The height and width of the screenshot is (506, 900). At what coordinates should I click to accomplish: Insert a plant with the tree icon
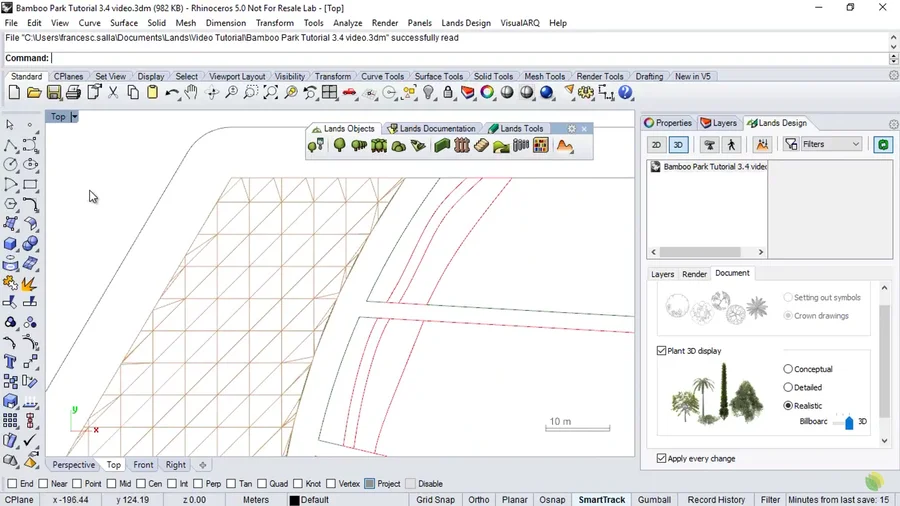click(339, 146)
